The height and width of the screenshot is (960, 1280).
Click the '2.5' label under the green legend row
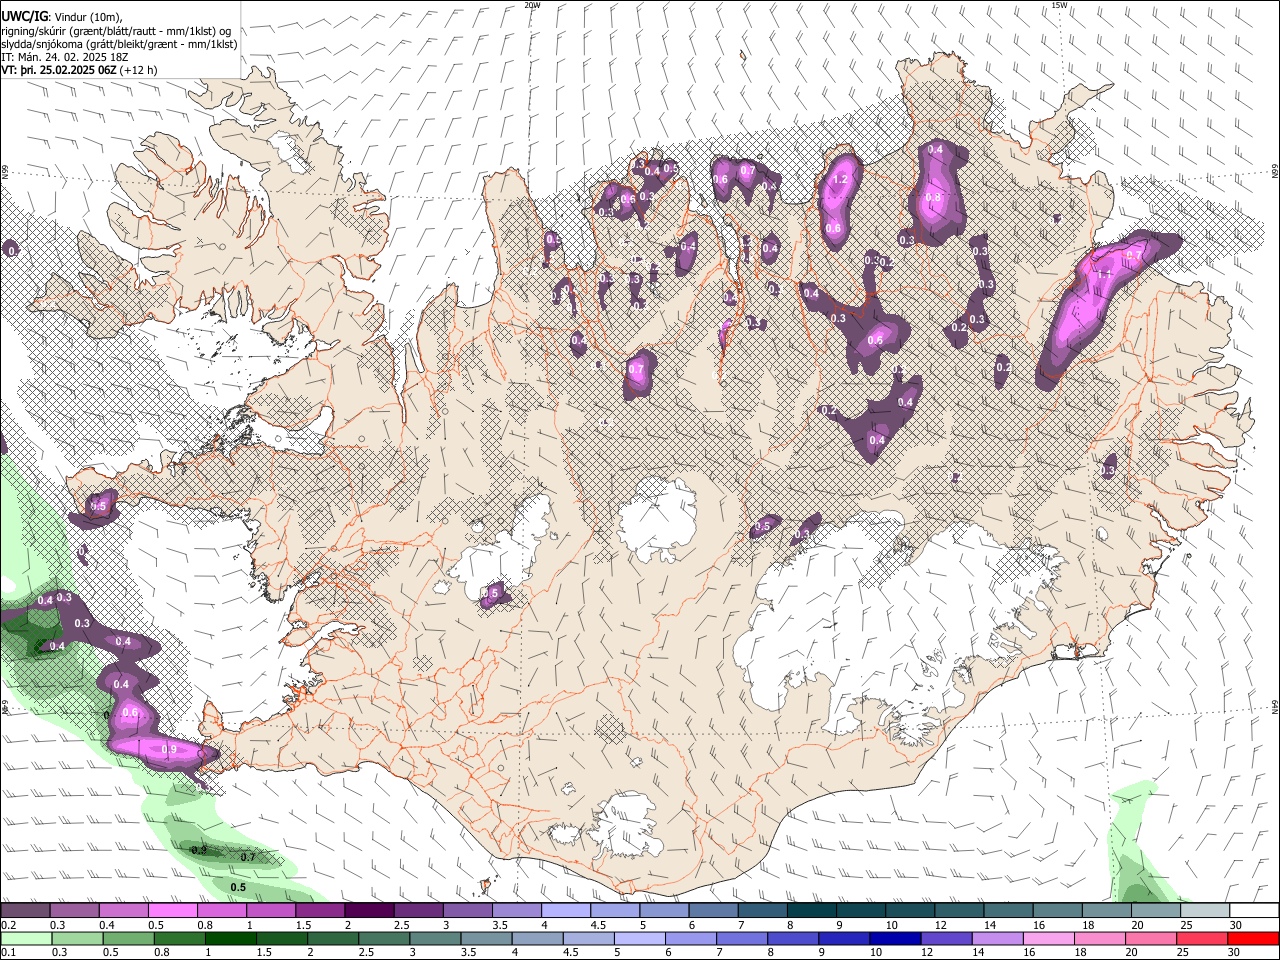[367, 952]
